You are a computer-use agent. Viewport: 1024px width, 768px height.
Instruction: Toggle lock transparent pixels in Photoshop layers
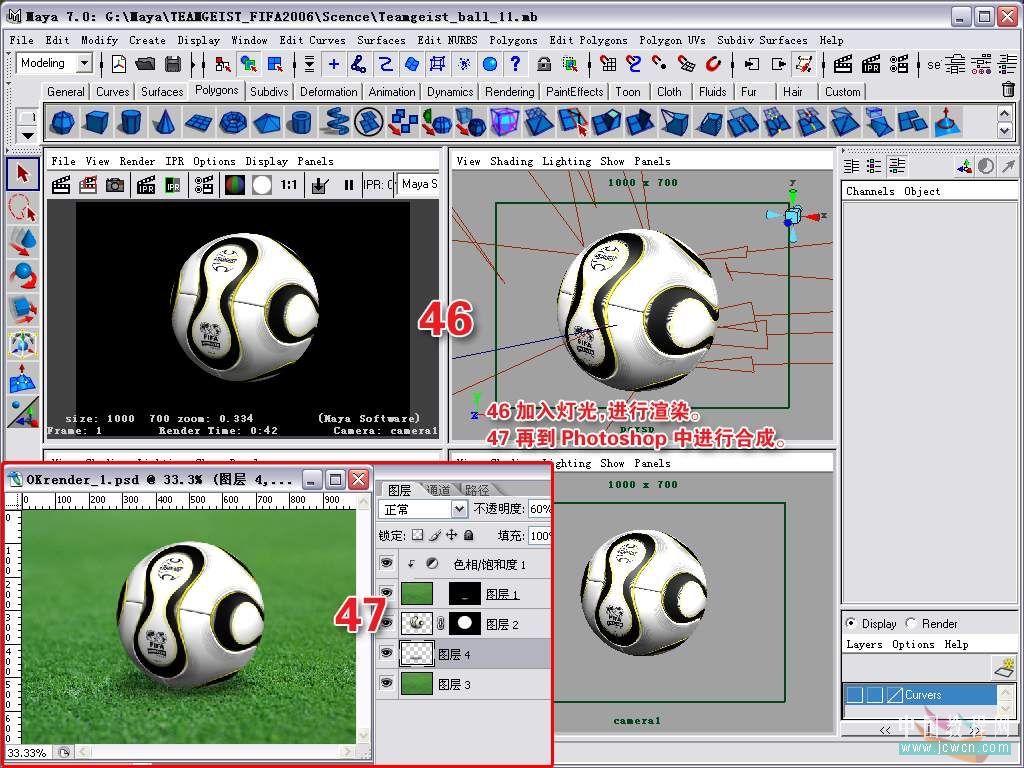(418, 536)
